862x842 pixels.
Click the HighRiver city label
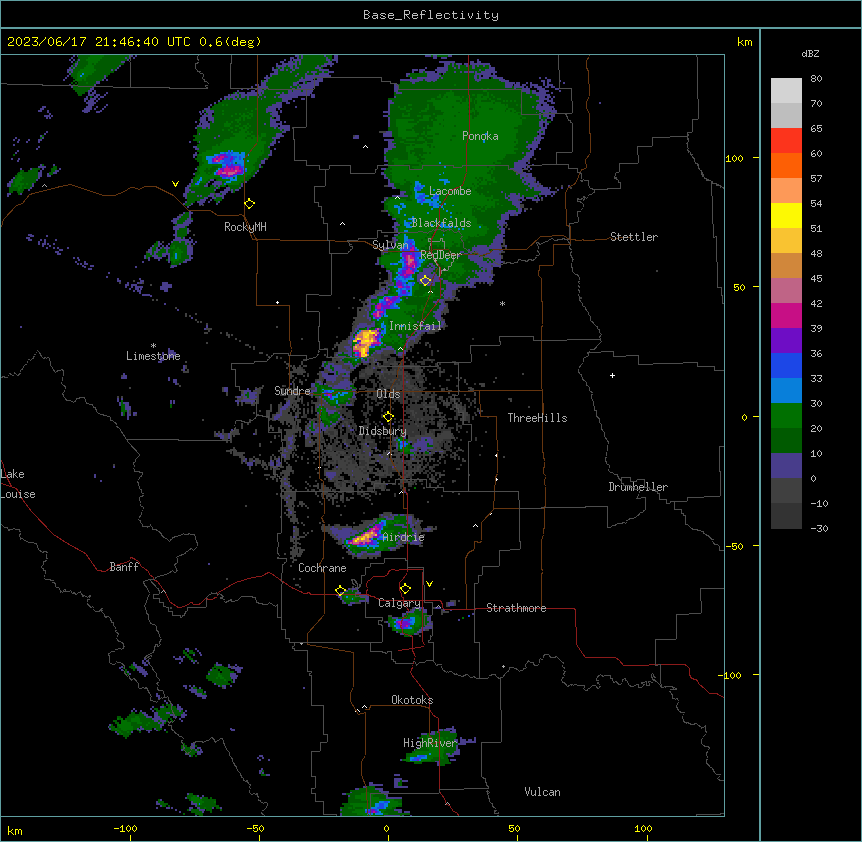pos(430,743)
